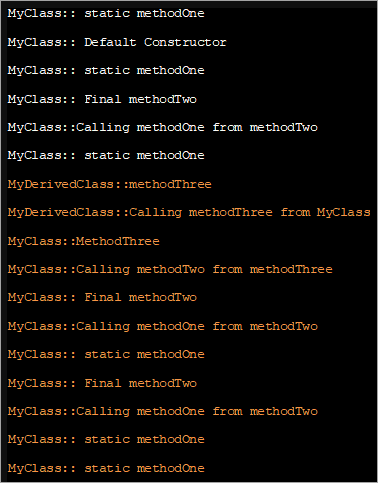This screenshot has height=483, width=378.
Task: Click the white "Calling methodOne from methodTwo" line
Action: [x=163, y=128]
